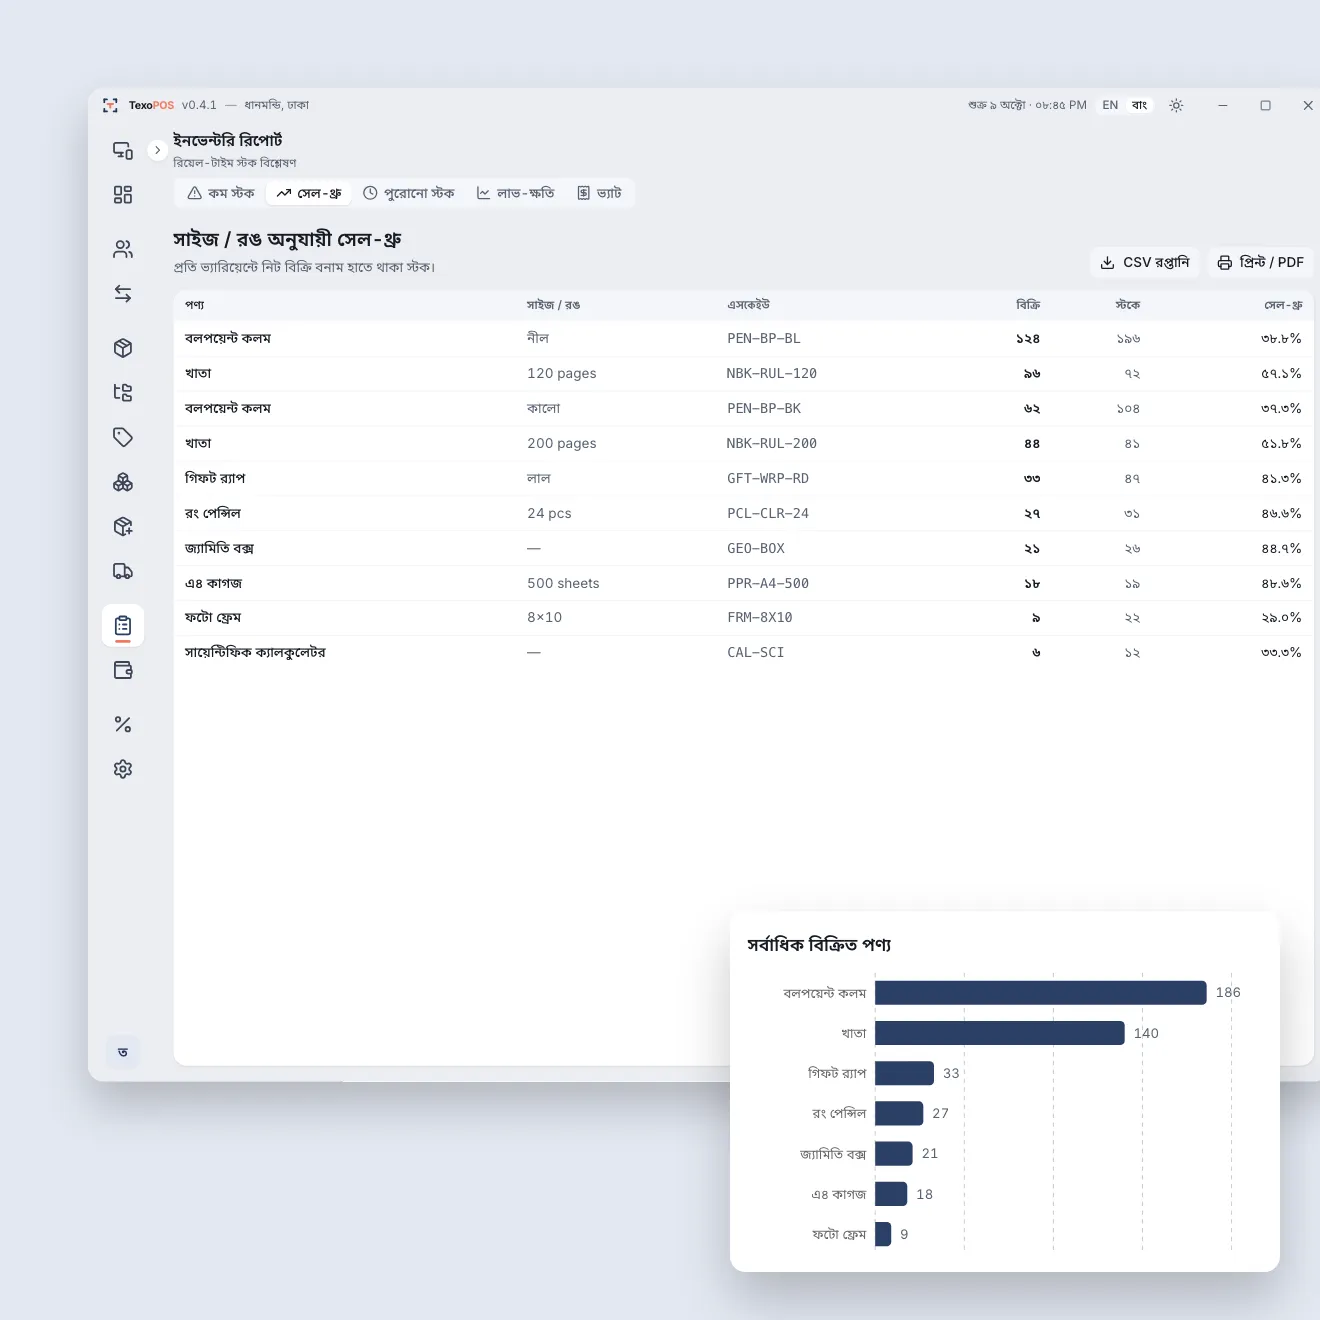Open the settings gear in sidebar
This screenshot has height=1320, width=1320.
point(123,769)
